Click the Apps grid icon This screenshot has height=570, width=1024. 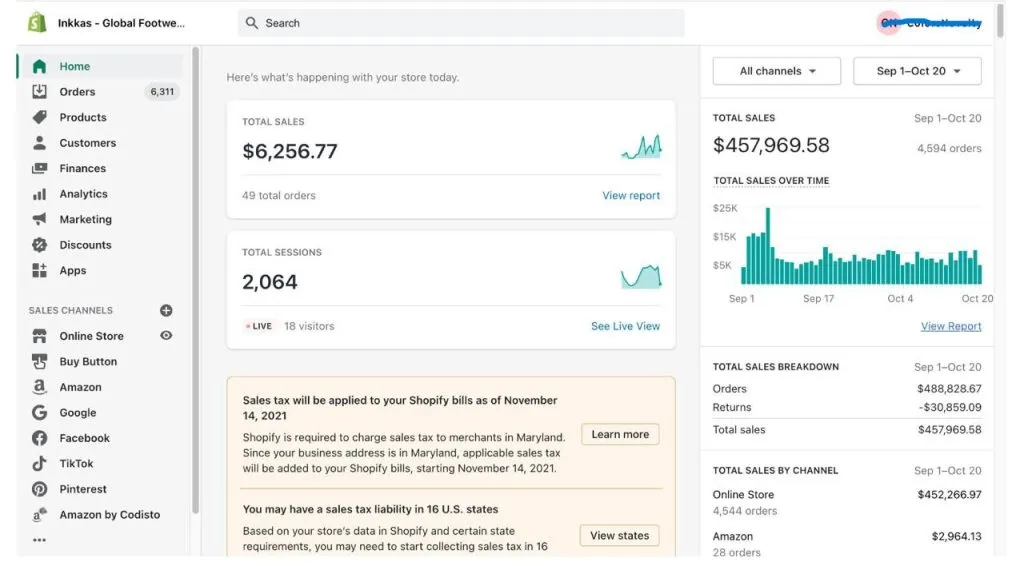[39, 270]
